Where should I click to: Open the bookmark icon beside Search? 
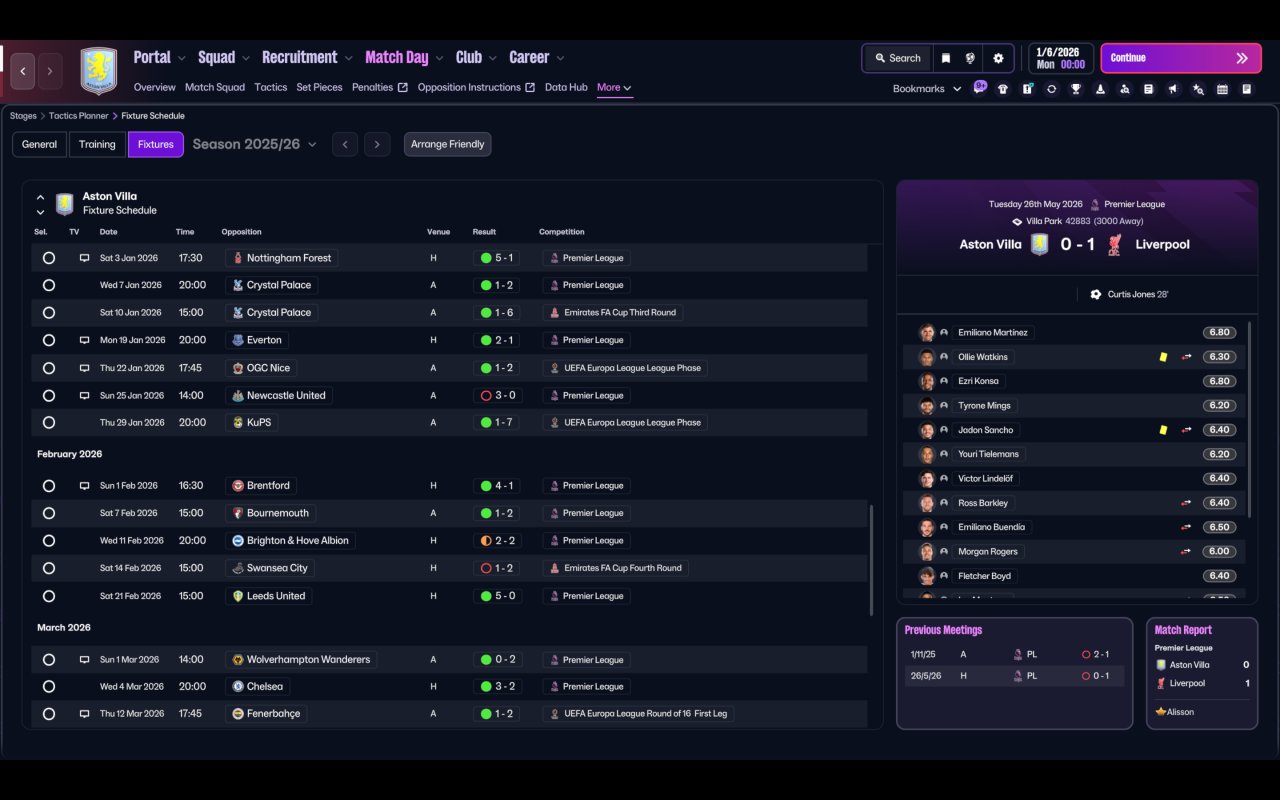coord(946,58)
